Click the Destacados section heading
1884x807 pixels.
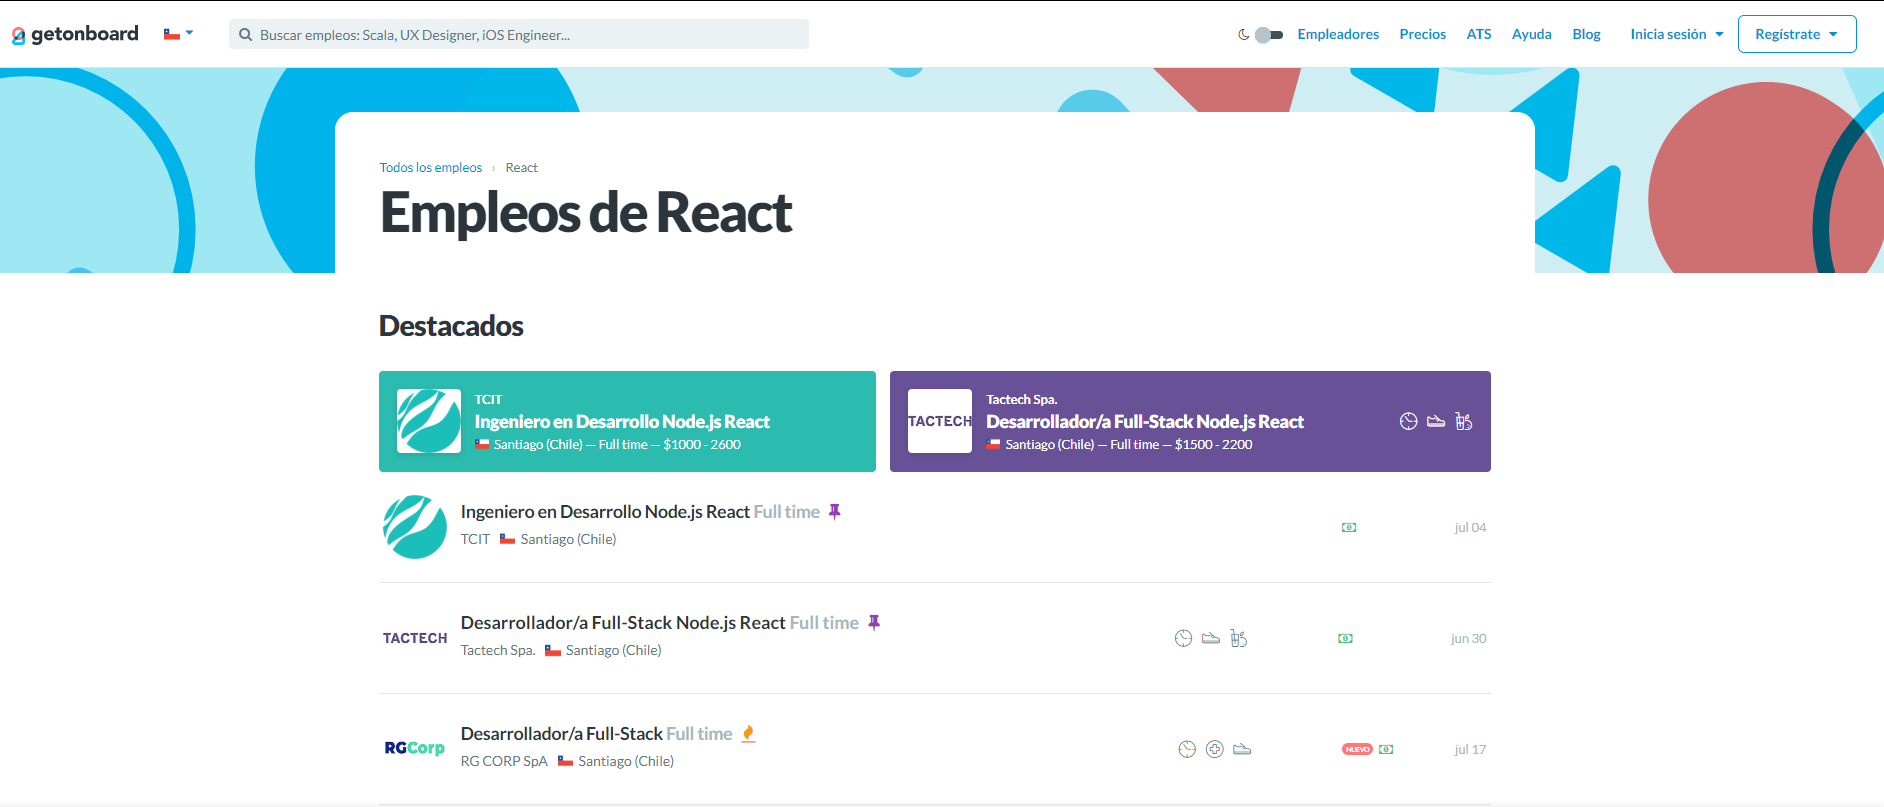click(451, 326)
